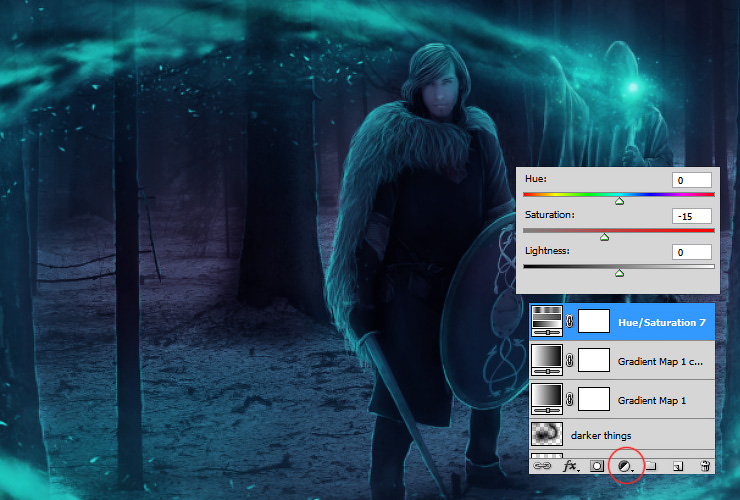Screen dimensions: 740x500
Task: Toggle mask link on Gradient Map 1
Action: (x=570, y=399)
